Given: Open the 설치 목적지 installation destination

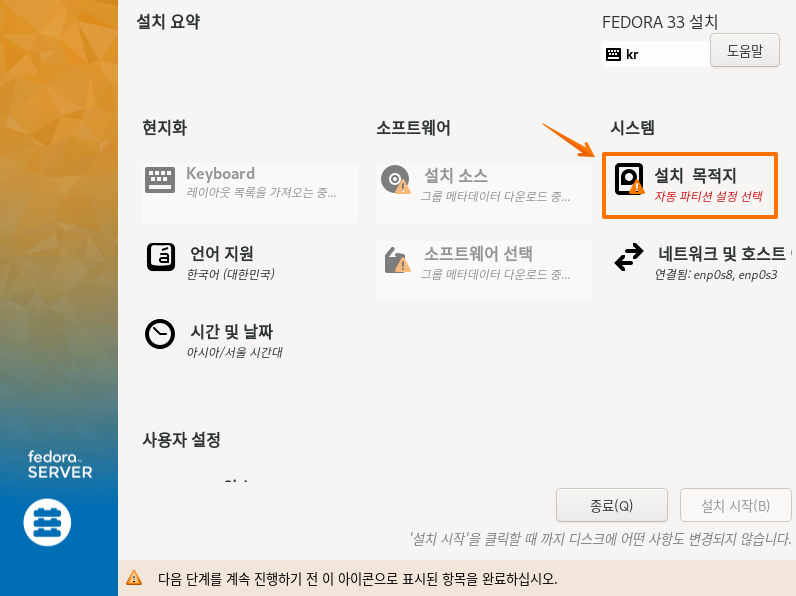Looking at the screenshot, I should [690, 186].
